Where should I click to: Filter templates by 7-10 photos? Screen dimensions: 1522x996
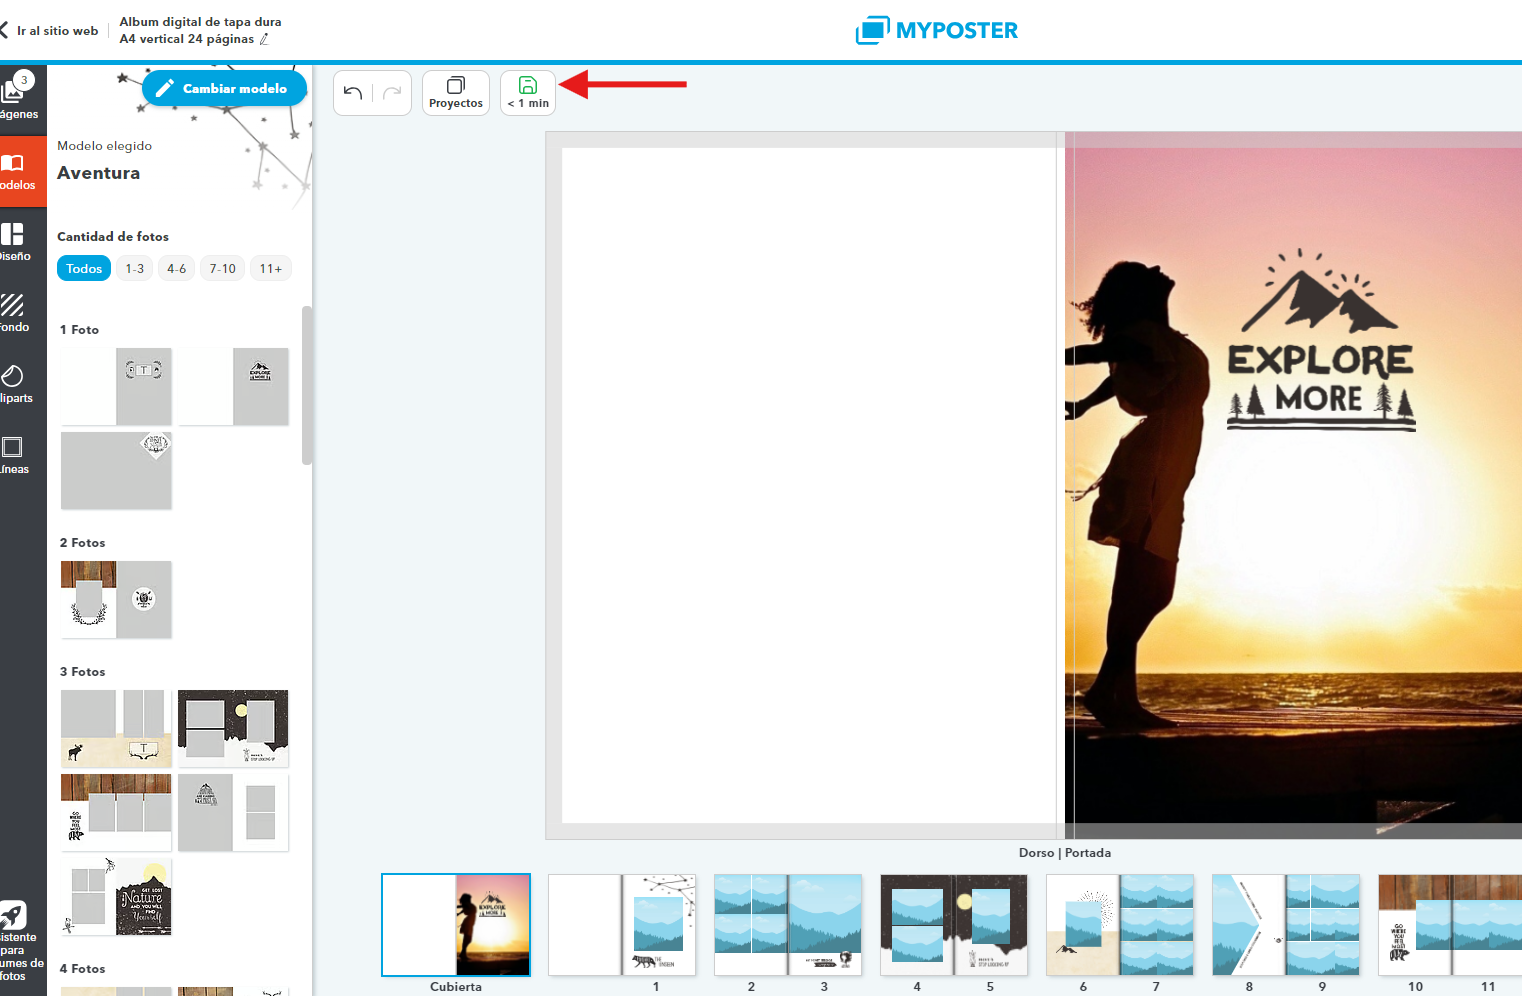(x=223, y=269)
